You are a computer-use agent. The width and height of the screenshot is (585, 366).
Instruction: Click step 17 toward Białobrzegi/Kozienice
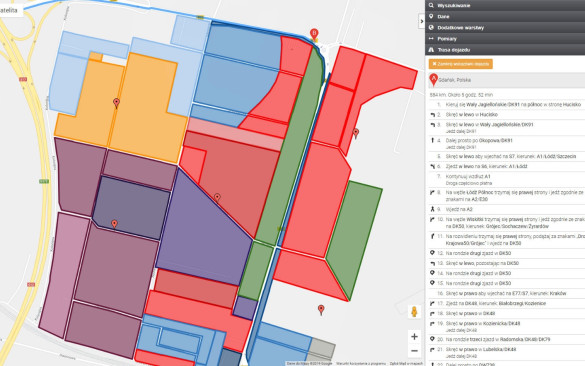coord(506,304)
